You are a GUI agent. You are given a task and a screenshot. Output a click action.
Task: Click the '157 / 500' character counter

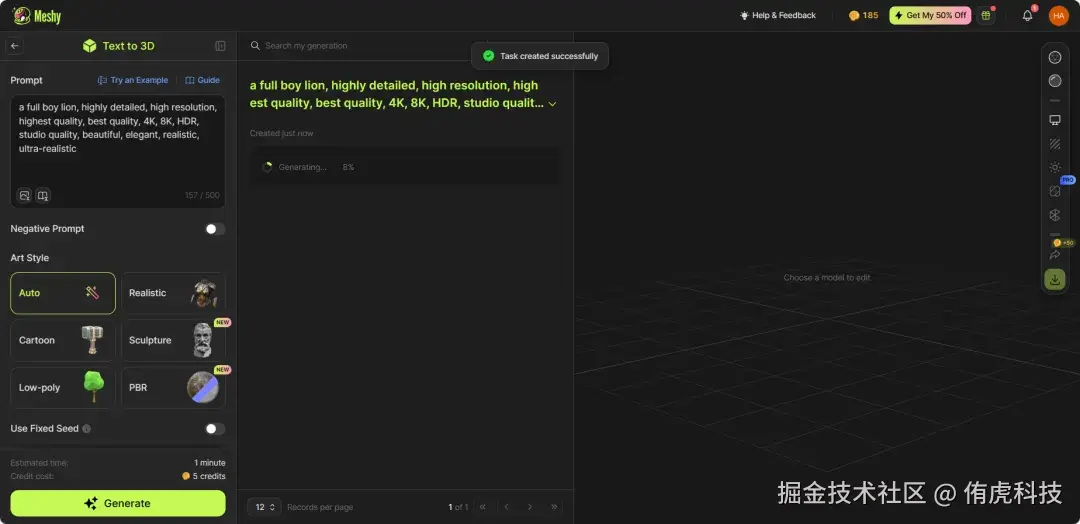click(x=201, y=196)
